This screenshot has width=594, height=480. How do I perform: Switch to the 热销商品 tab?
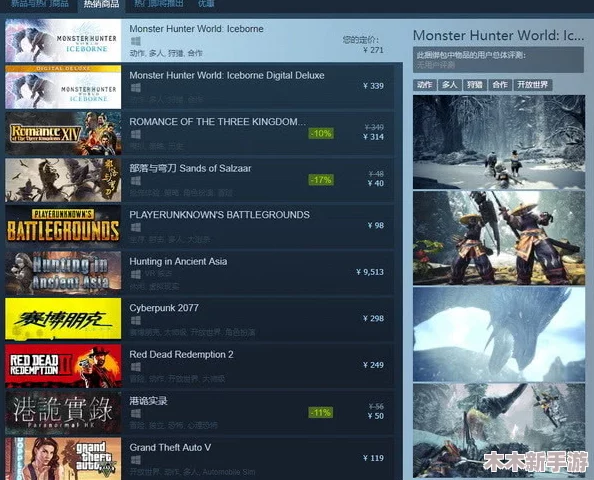(101, 5)
